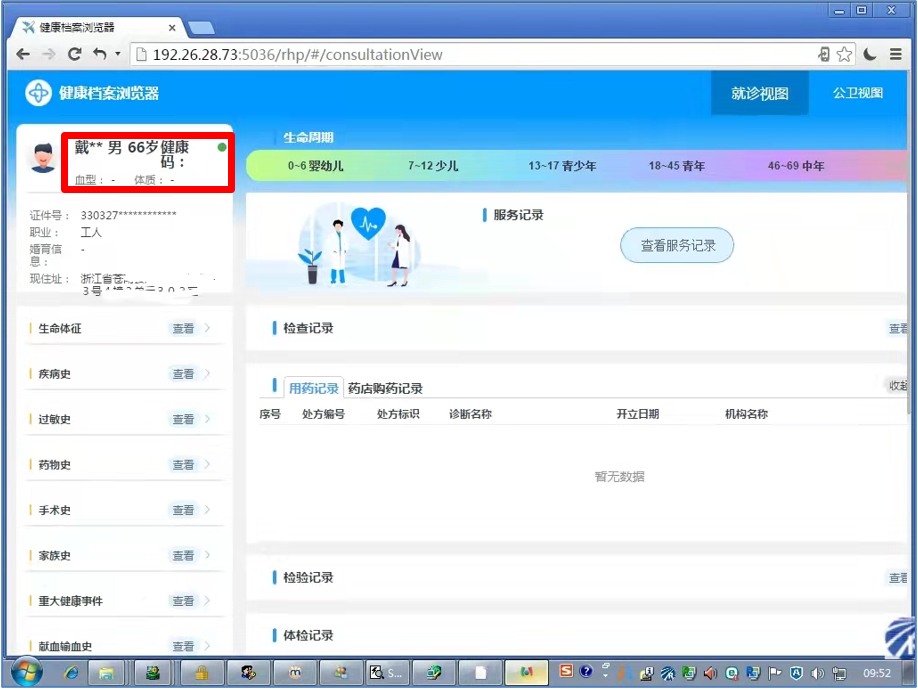Expand 手术史 section chevron
The height and width of the screenshot is (690, 918).
207,510
